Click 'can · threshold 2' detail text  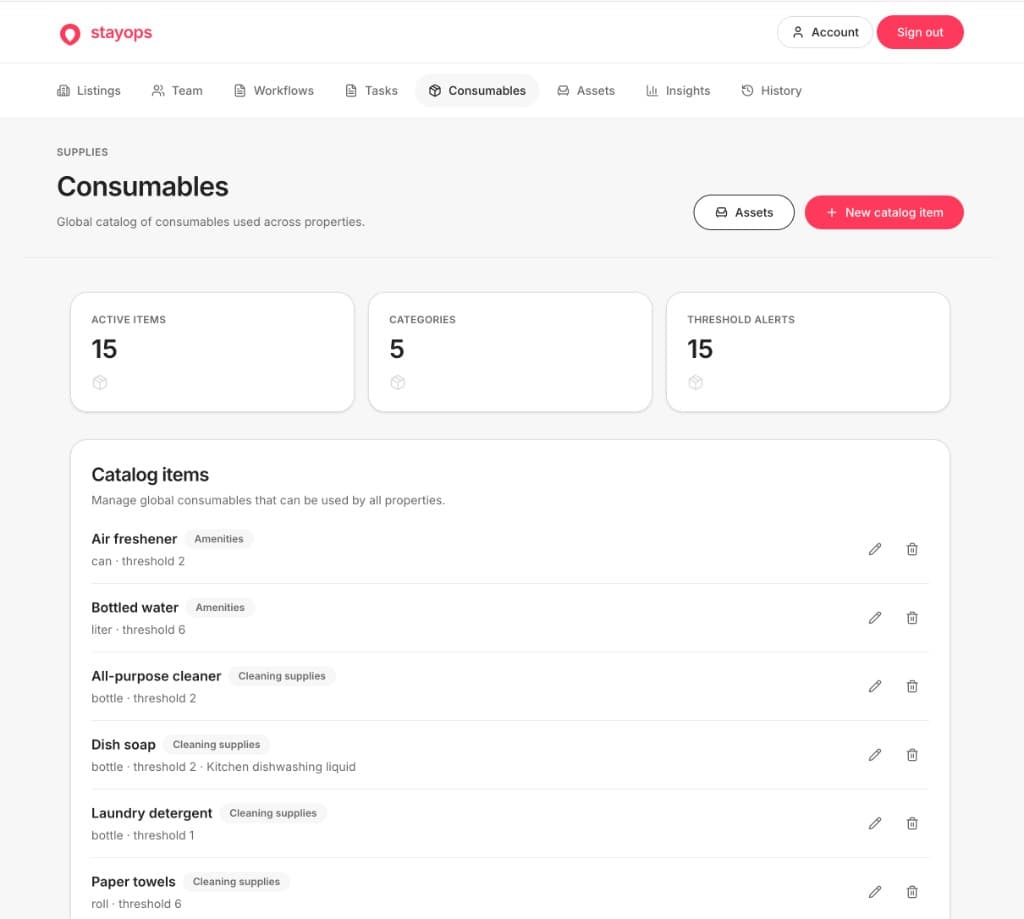click(x=138, y=561)
